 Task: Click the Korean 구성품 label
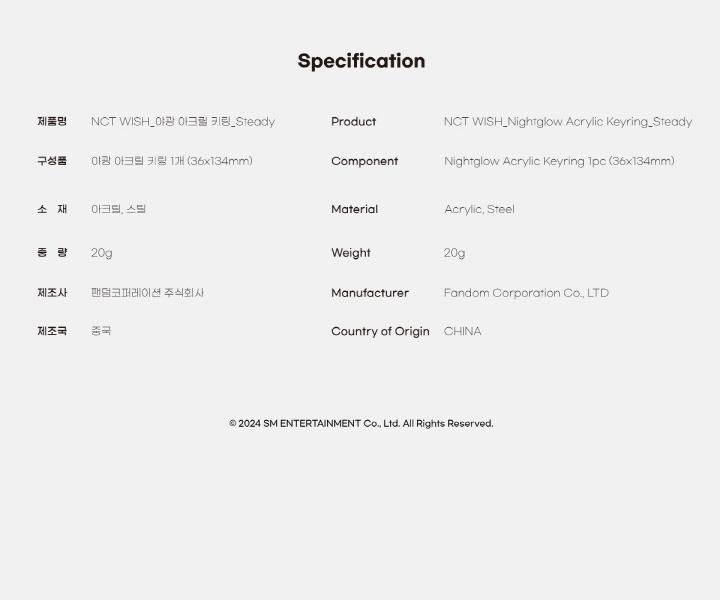(x=52, y=161)
